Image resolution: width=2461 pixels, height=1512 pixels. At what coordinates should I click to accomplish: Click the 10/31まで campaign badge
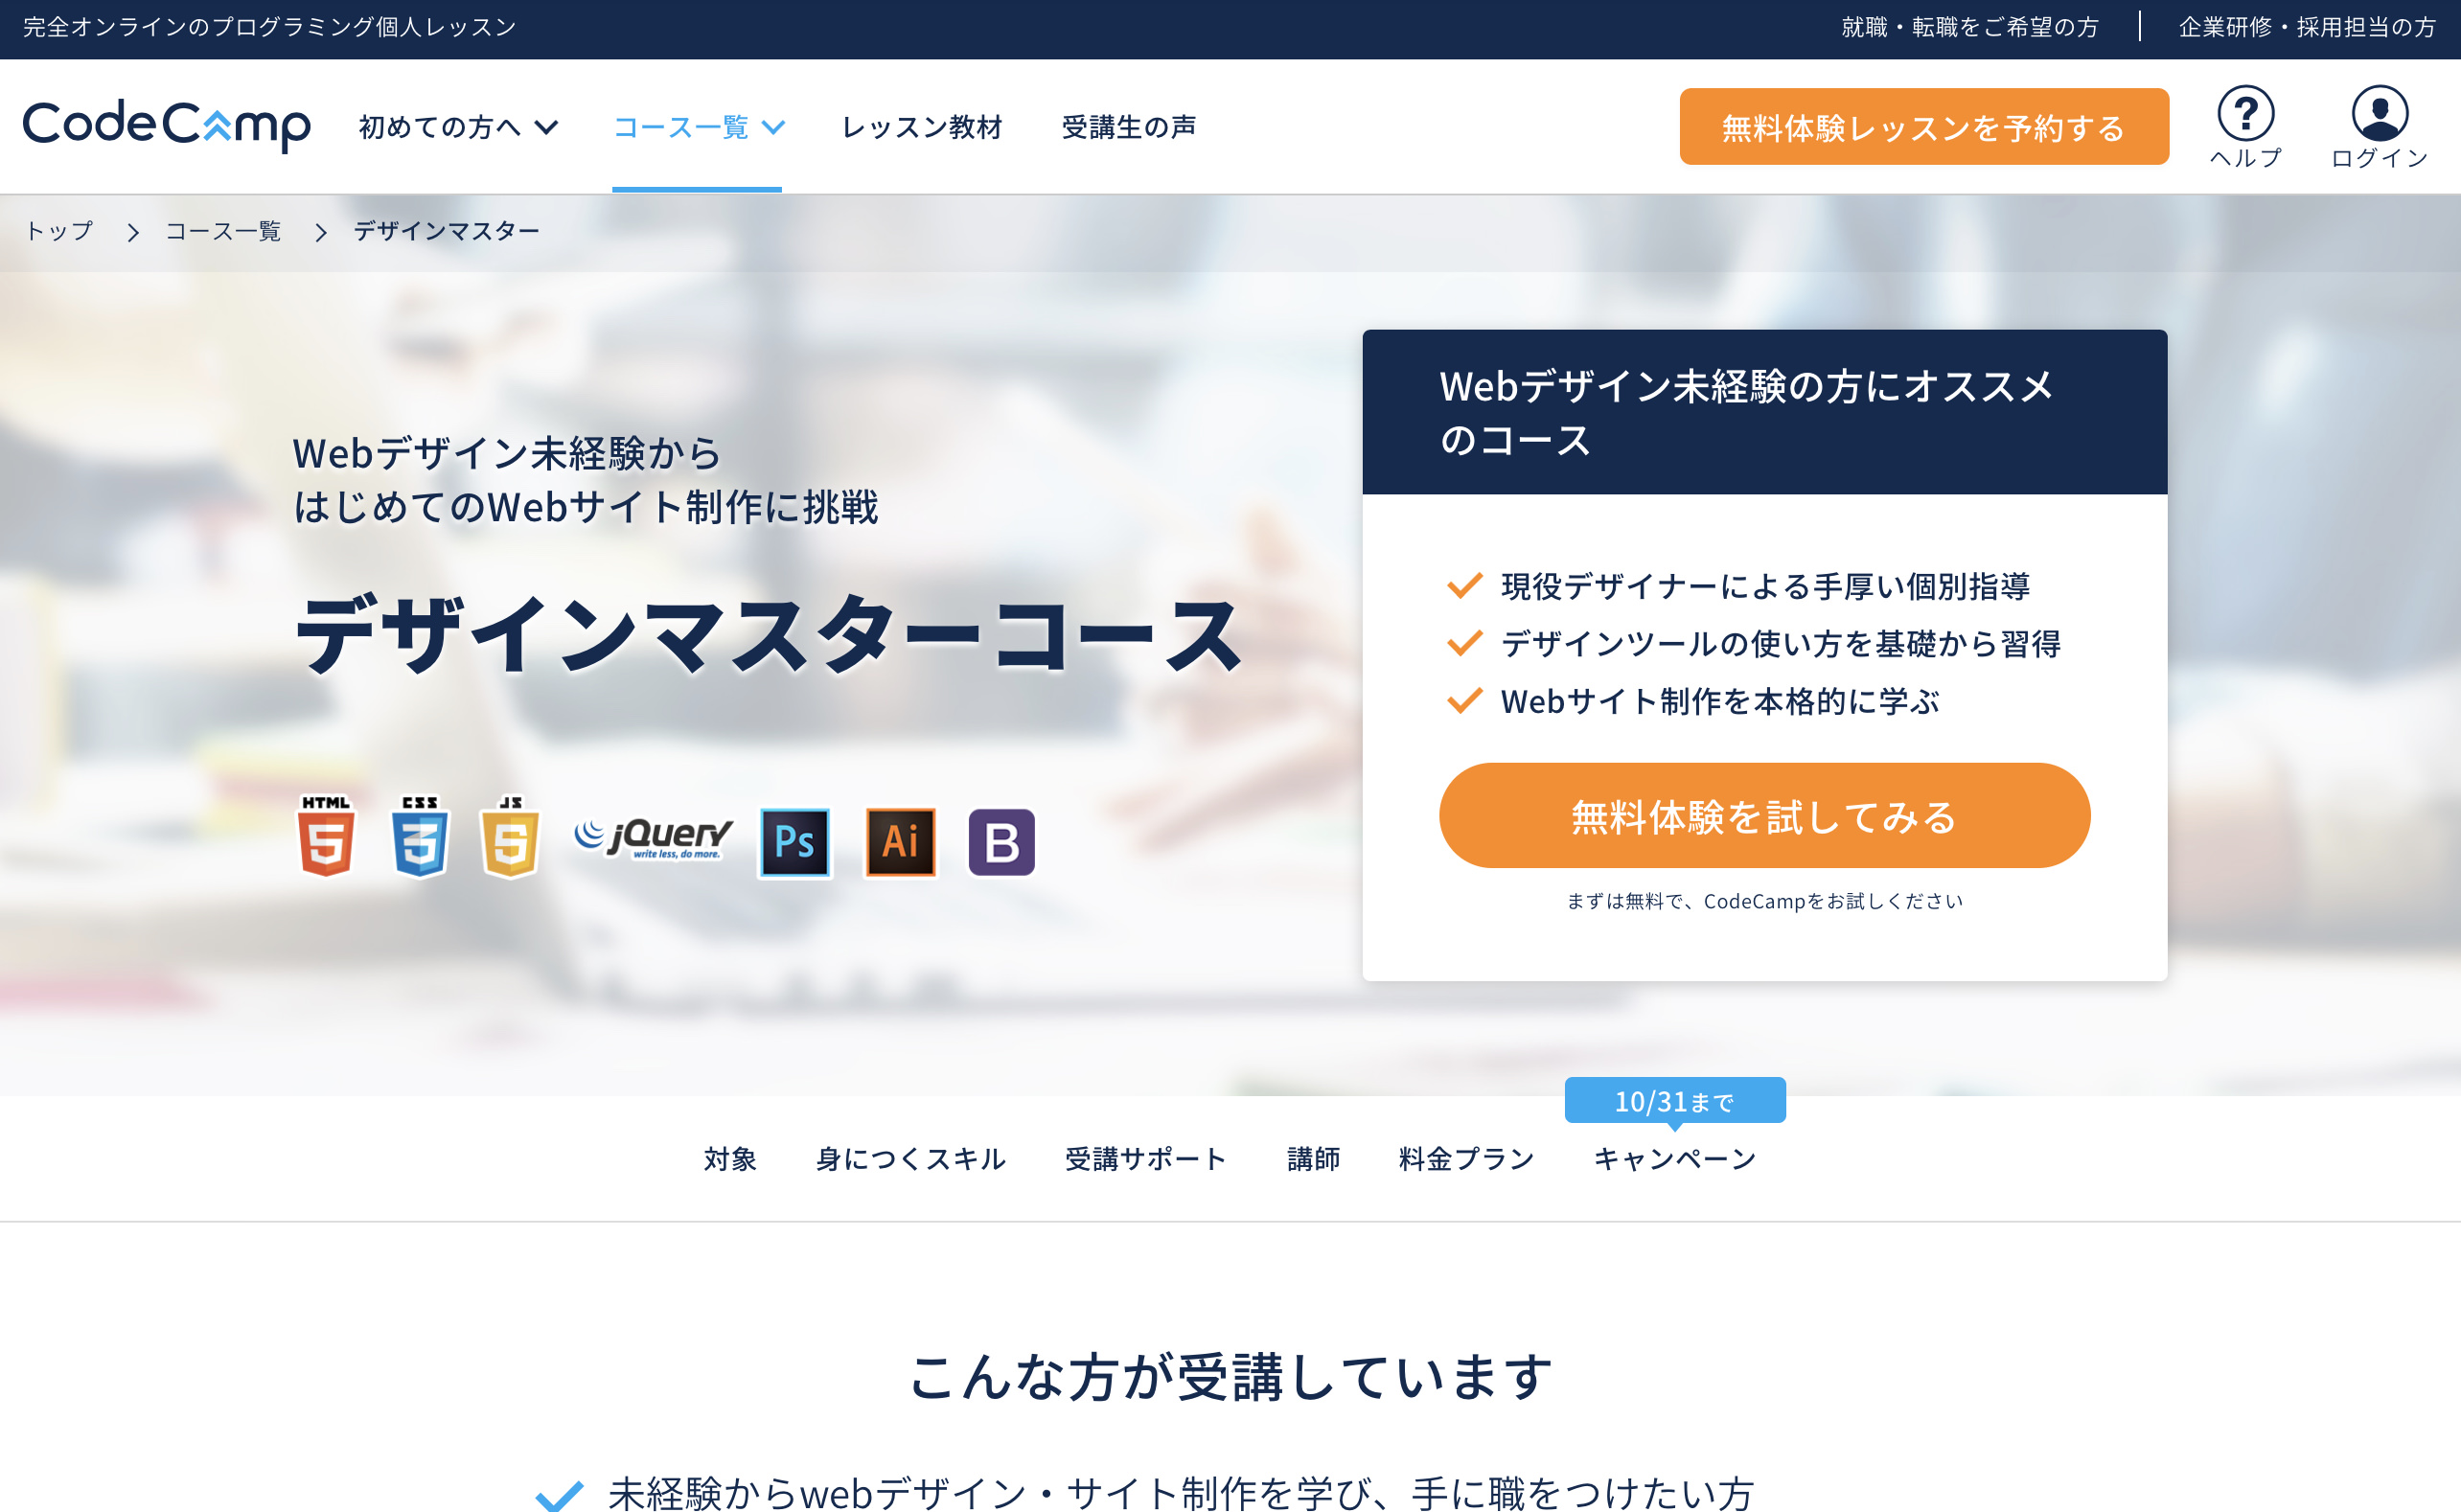(x=1675, y=1100)
